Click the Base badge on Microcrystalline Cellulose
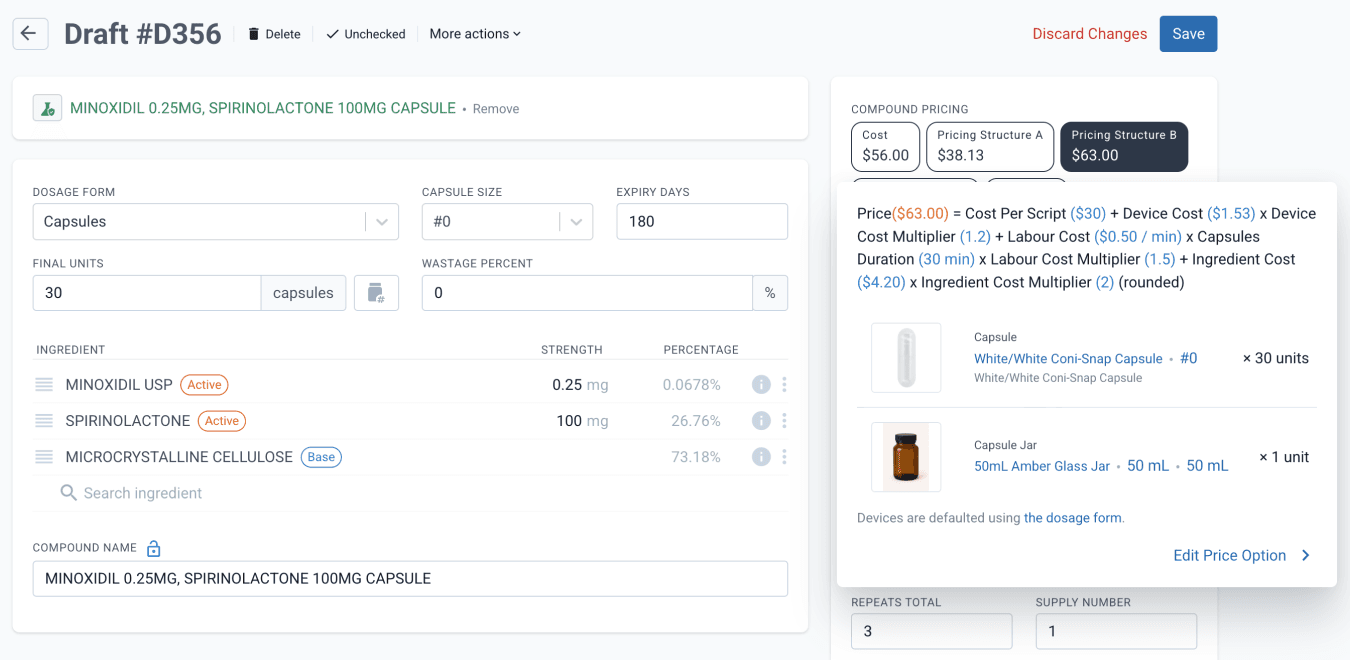The height and width of the screenshot is (660, 1350). pos(321,457)
